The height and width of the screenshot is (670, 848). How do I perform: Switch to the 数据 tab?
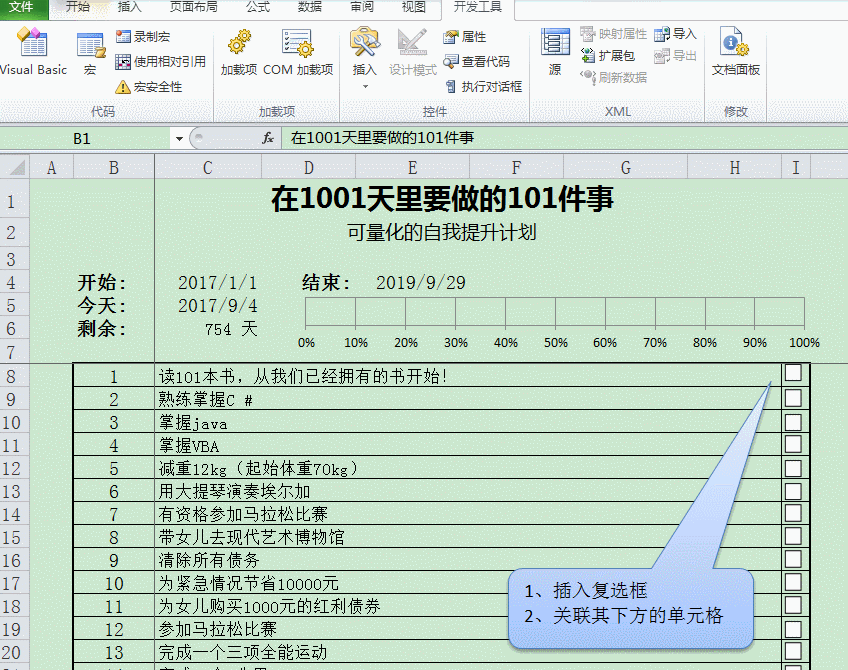(x=310, y=7)
